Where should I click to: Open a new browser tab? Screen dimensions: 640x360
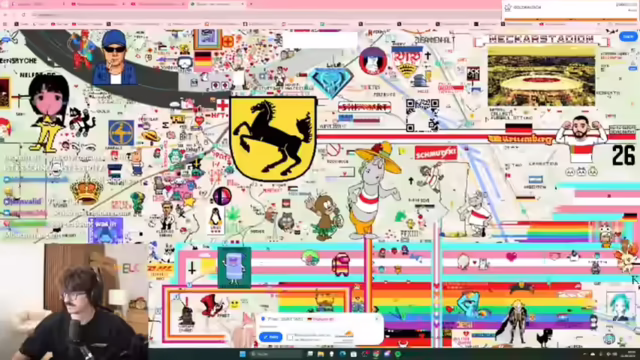click(251, 4)
